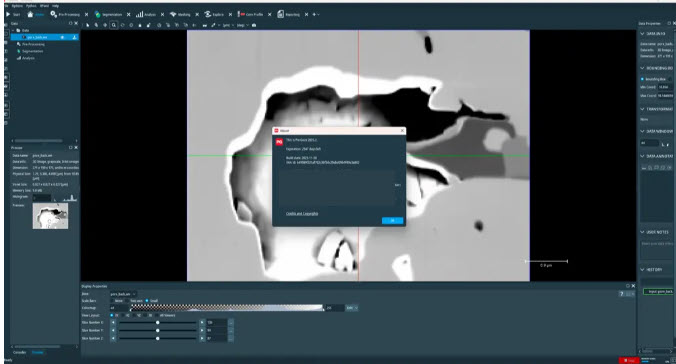Click the colormap maximum value field
Viewport: 676px width, 364px height.
(335, 308)
